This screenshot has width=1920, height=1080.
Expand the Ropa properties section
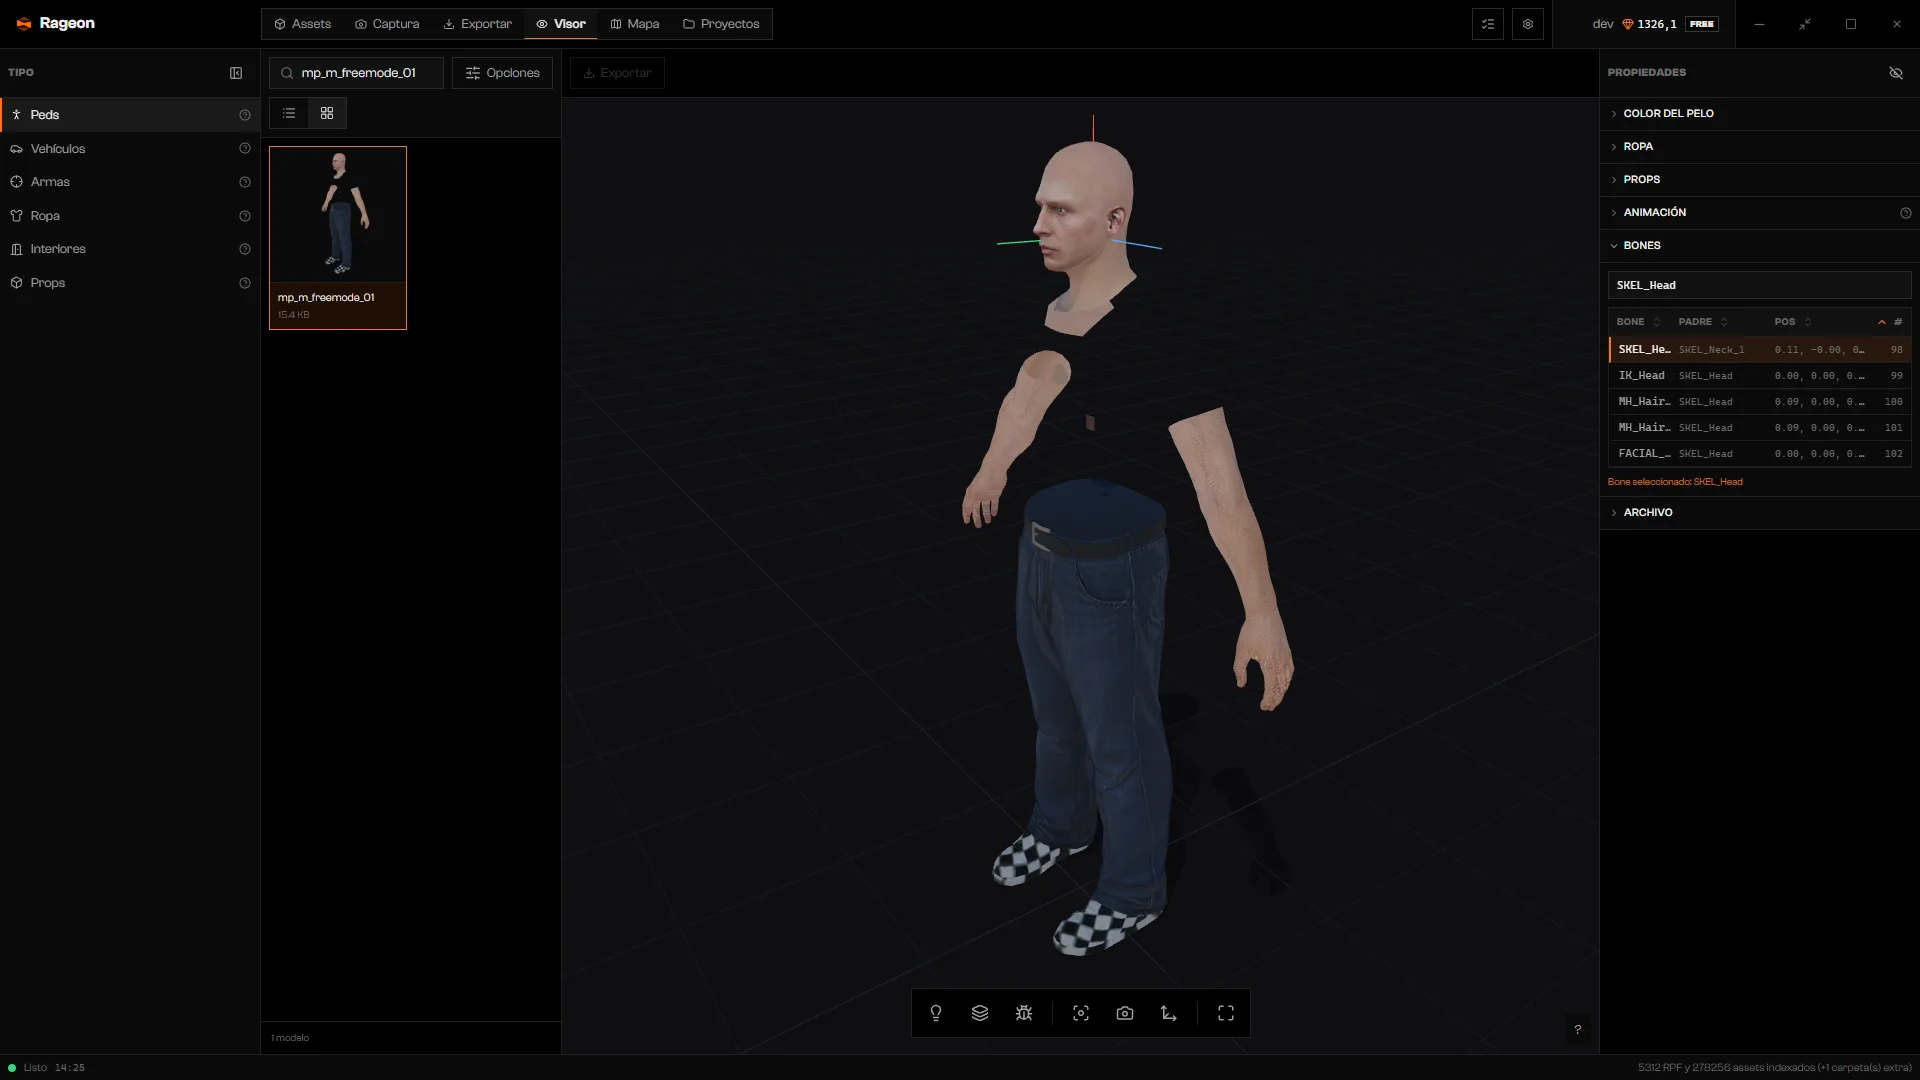pos(1759,146)
